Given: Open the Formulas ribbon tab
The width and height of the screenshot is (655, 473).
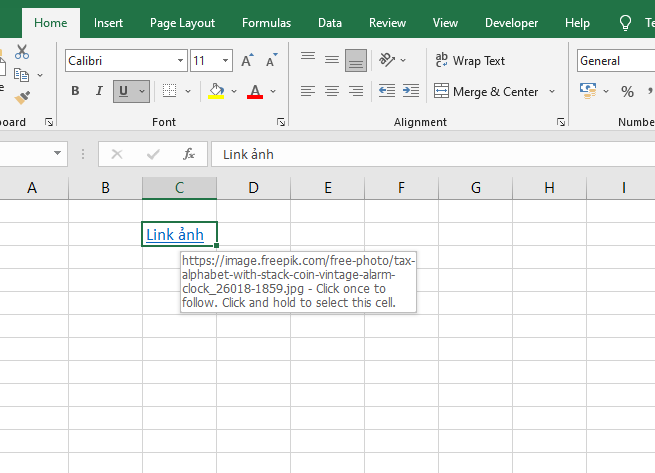Looking at the screenshot, I should [266, 22].
